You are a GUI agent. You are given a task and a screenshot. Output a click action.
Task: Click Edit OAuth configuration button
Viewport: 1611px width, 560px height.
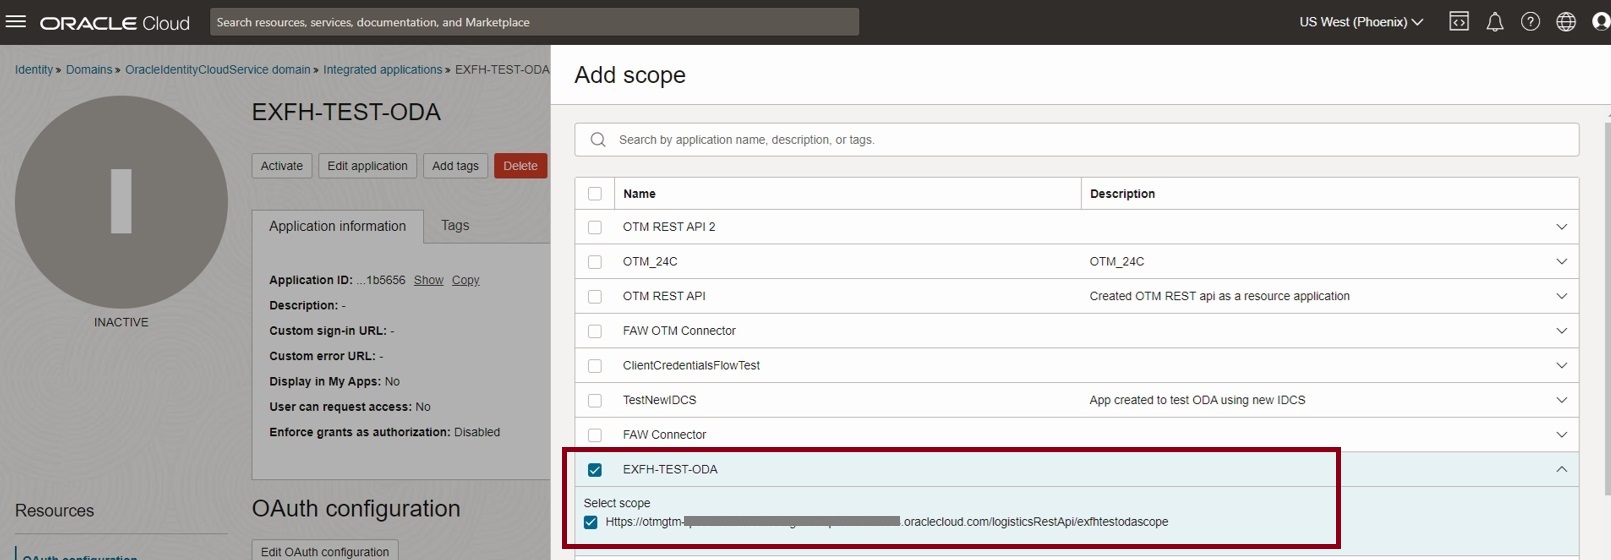[x=325, y=551]
